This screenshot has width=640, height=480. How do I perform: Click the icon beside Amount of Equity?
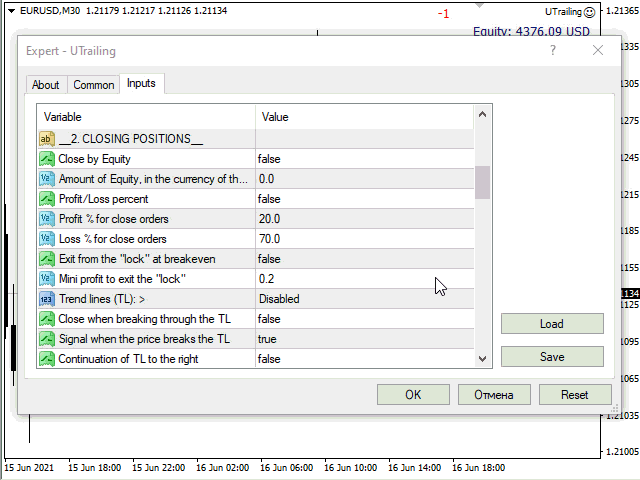pyautogui.click(x=47, y=179)
